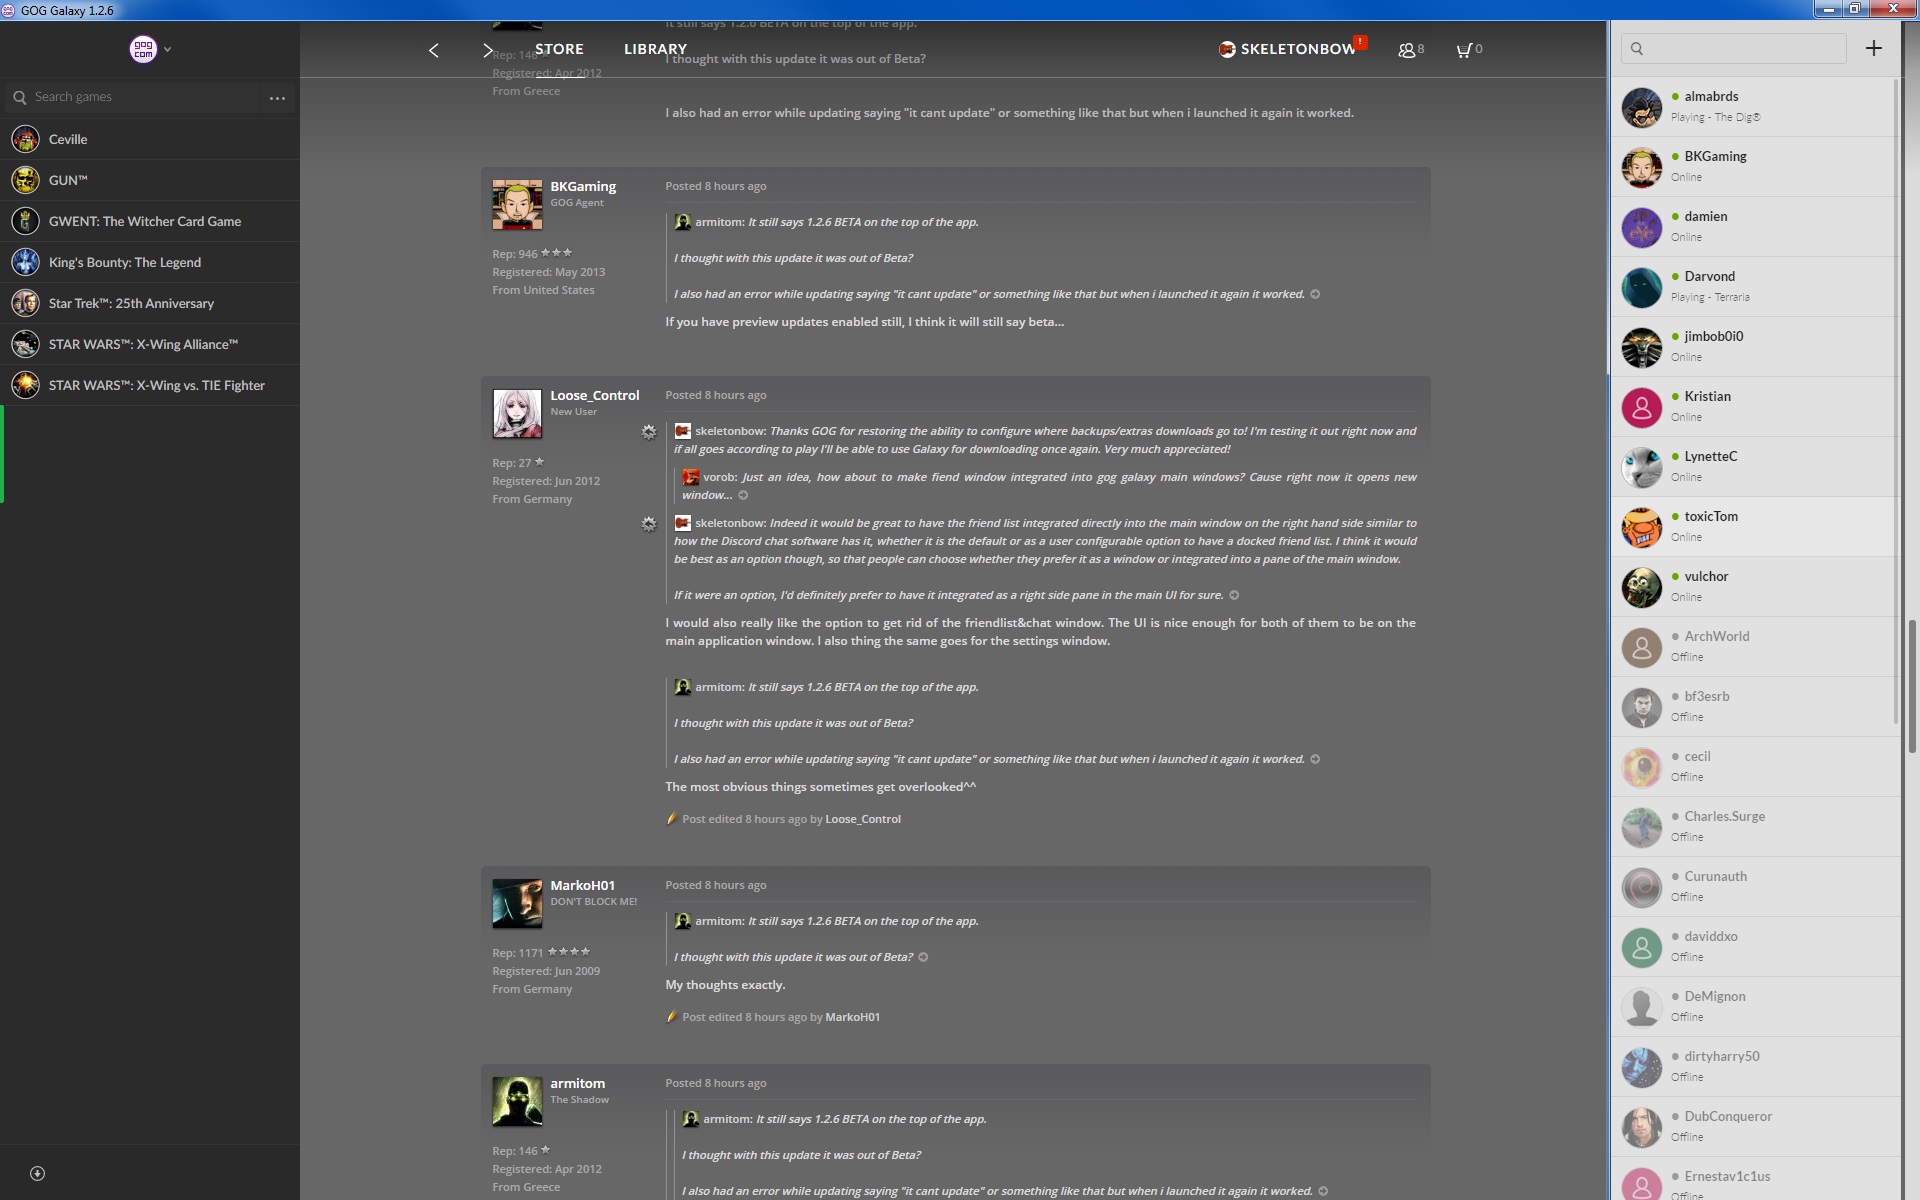Open jimbob0i0's avatar

[1641, 347]
